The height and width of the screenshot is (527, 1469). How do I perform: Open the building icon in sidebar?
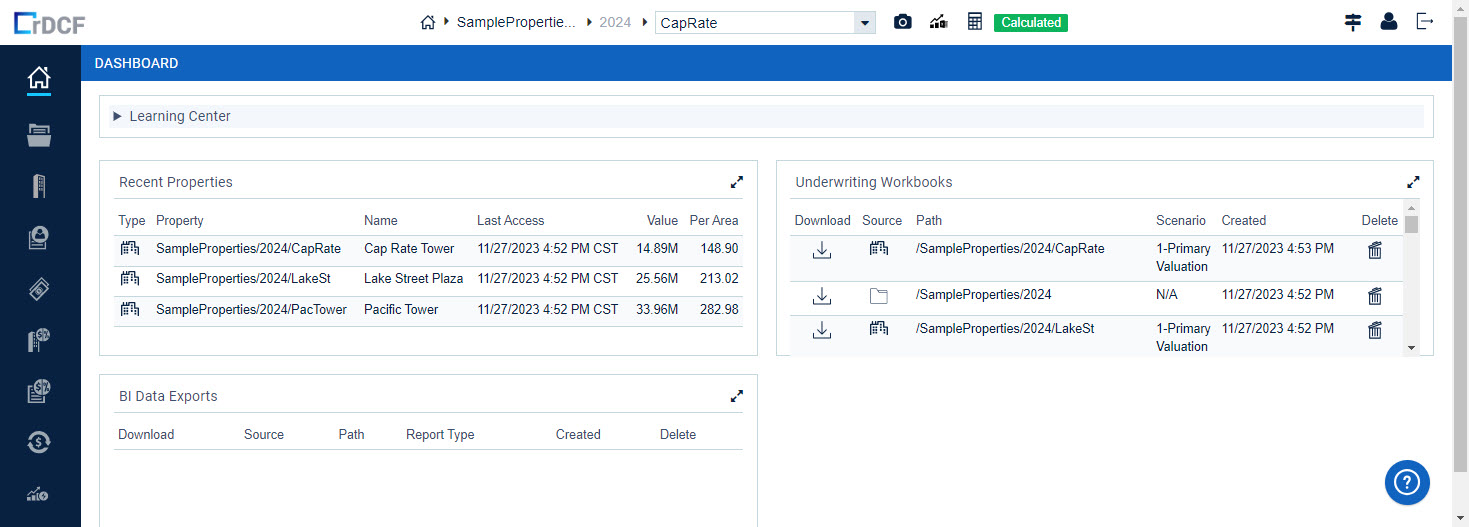coord(39,186)
